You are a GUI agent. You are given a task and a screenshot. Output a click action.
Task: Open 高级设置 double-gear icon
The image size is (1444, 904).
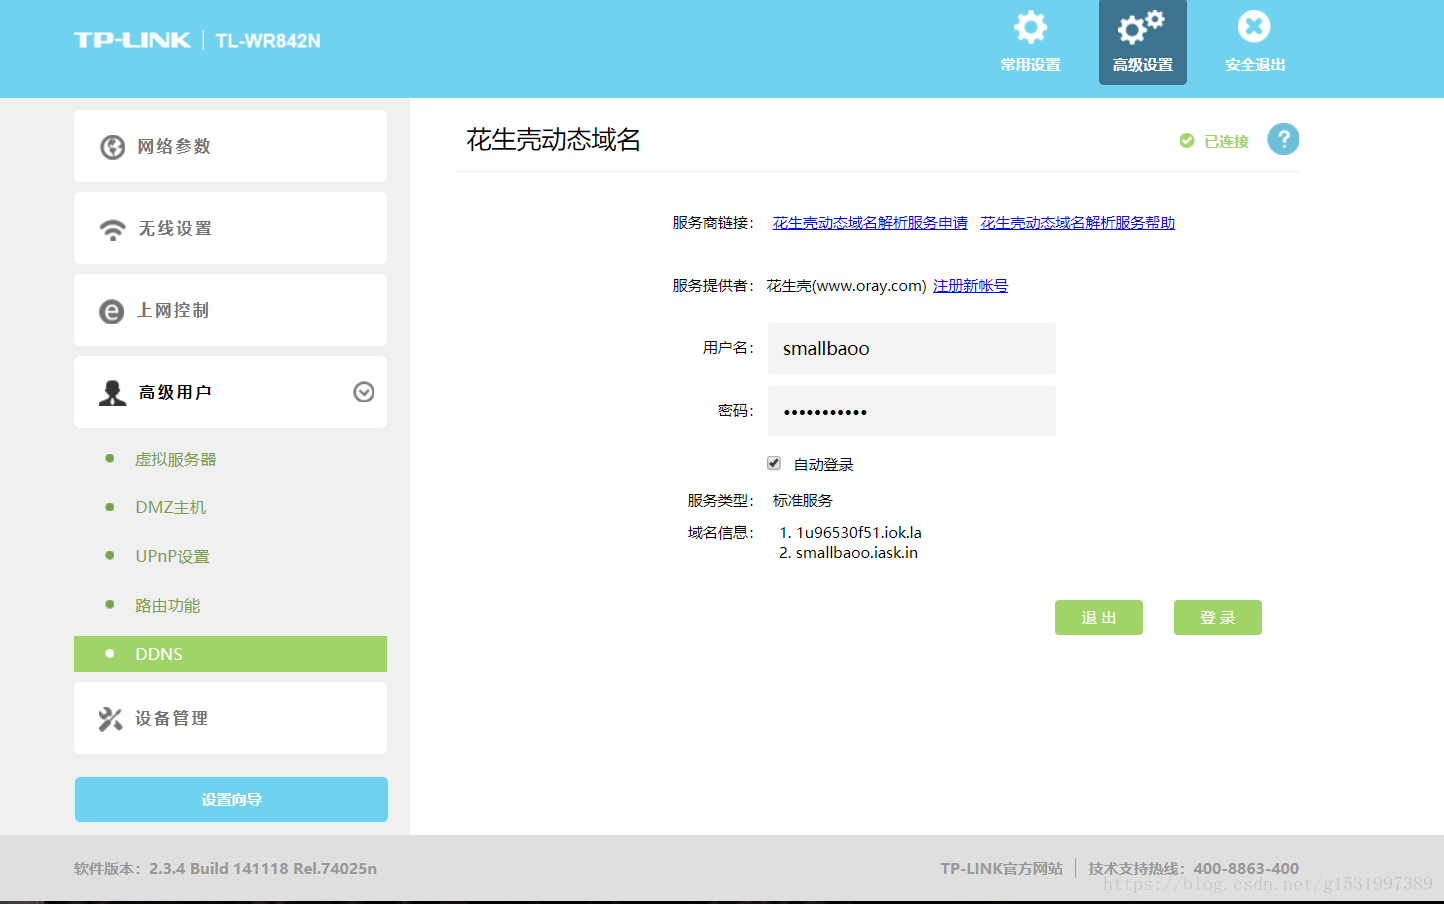click(x=1141, y=27)
